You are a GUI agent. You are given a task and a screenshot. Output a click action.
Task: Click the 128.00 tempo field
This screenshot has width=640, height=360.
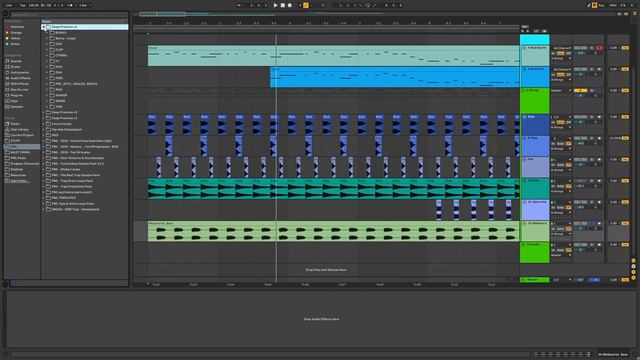(34, 5)
